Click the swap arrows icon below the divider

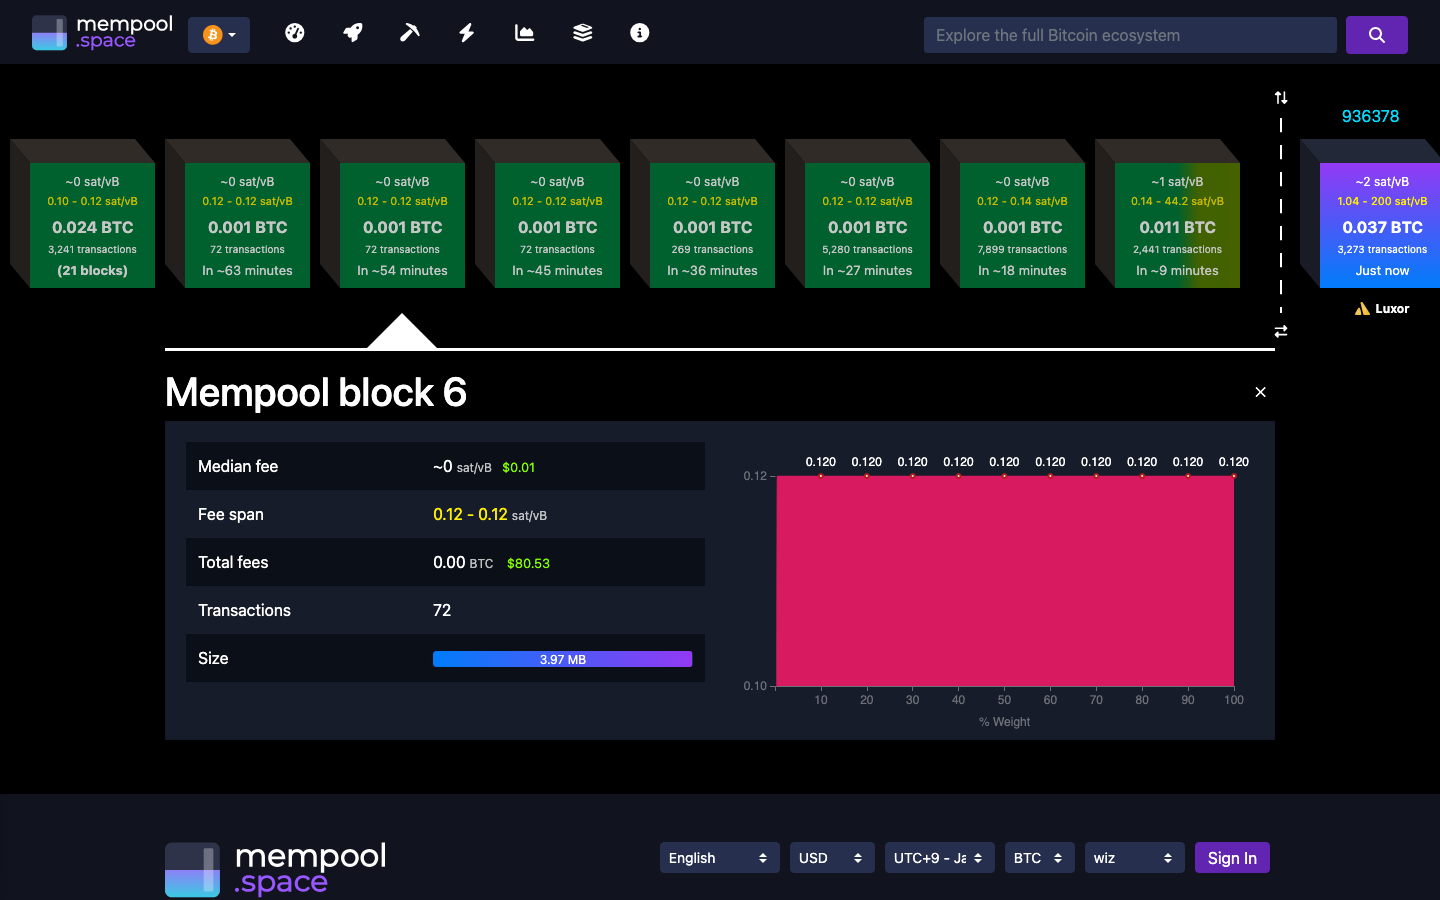(x=1281, y=330)
